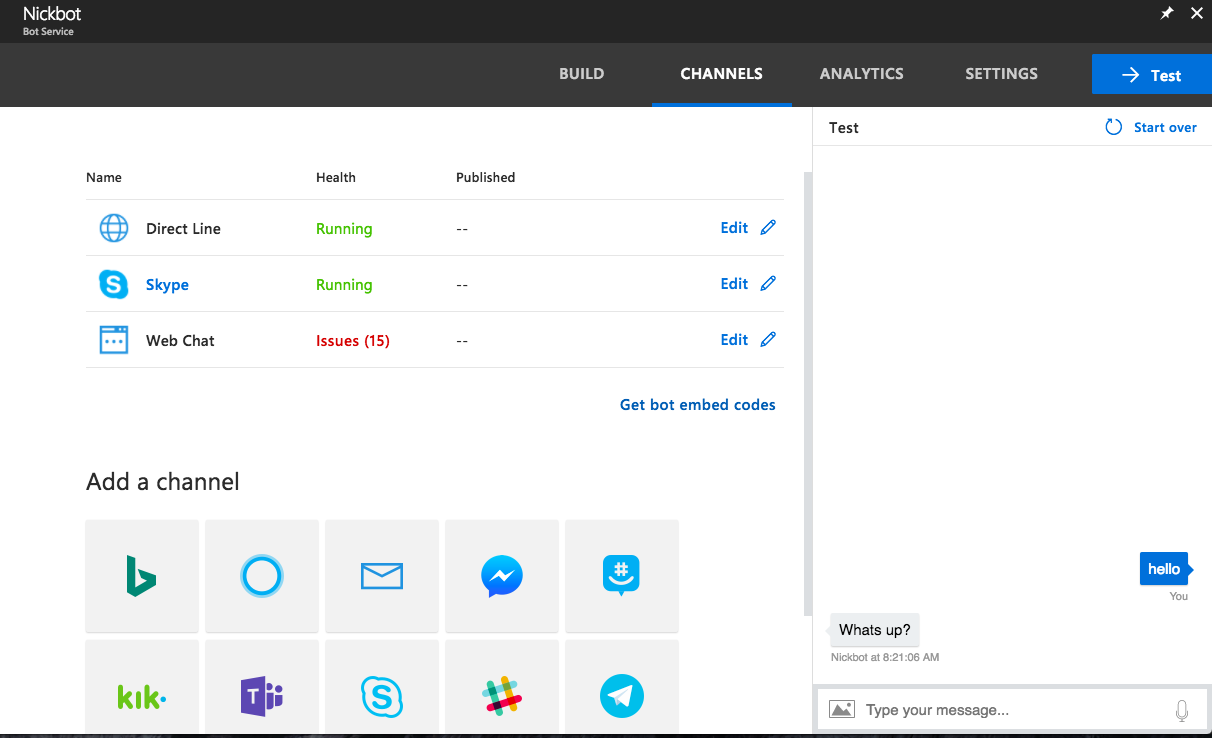Pin the Nickbot blade
Viewport: 1212px width, 738px height.
pyautogui.click(x=1166, y=13)
